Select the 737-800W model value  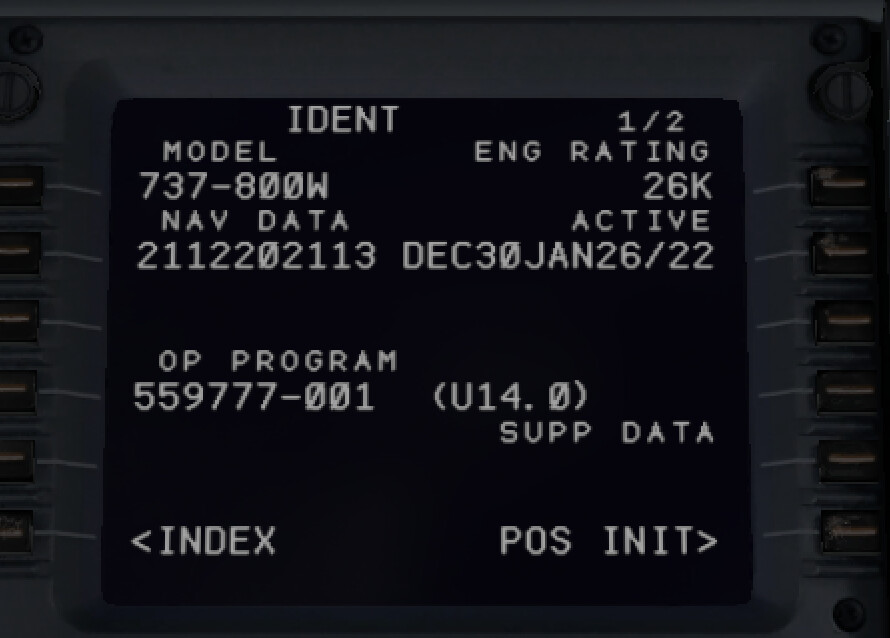coord(234,186)
